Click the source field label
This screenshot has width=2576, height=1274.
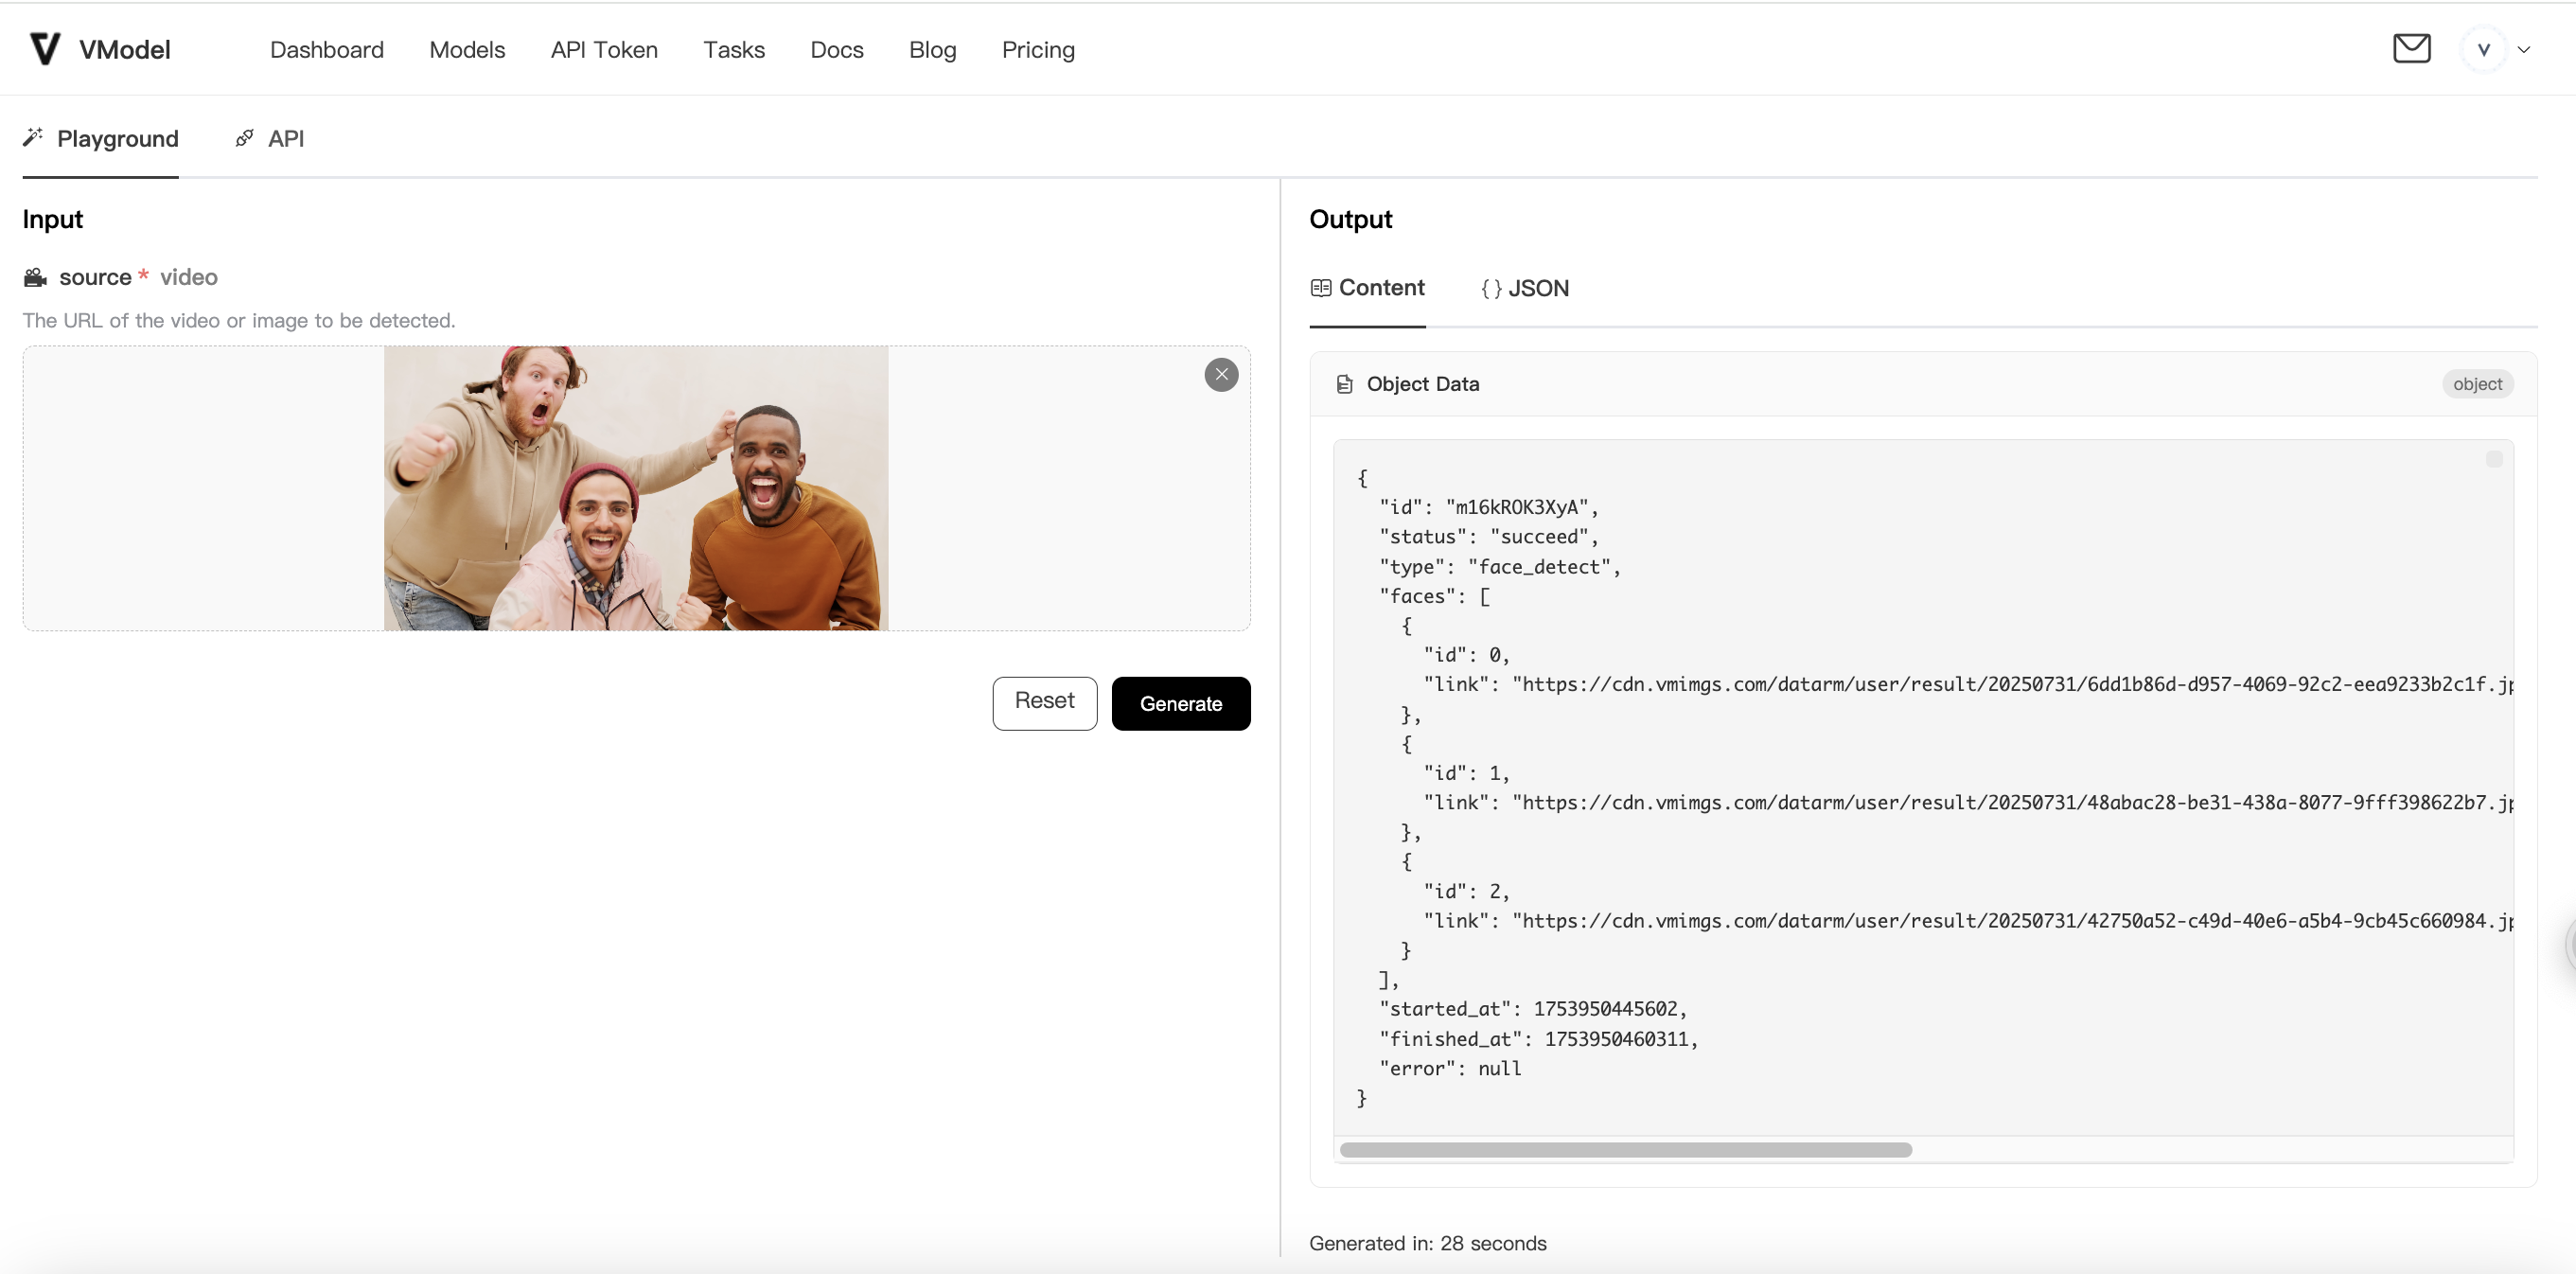[x=95, y=277]
